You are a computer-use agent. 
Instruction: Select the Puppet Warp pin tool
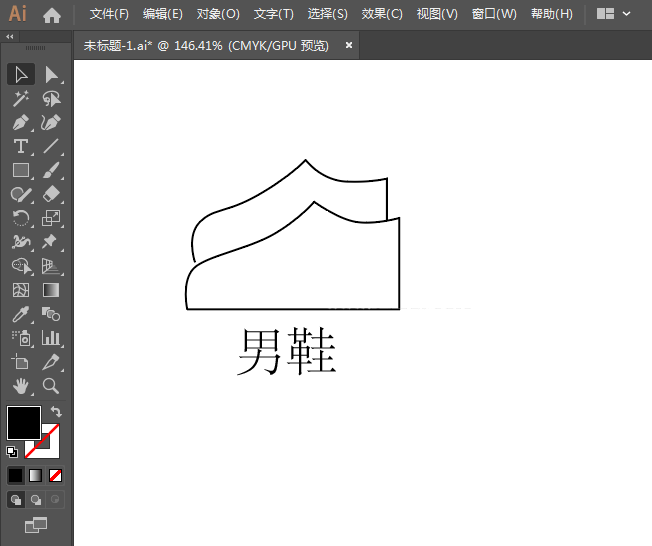(51, 242)
